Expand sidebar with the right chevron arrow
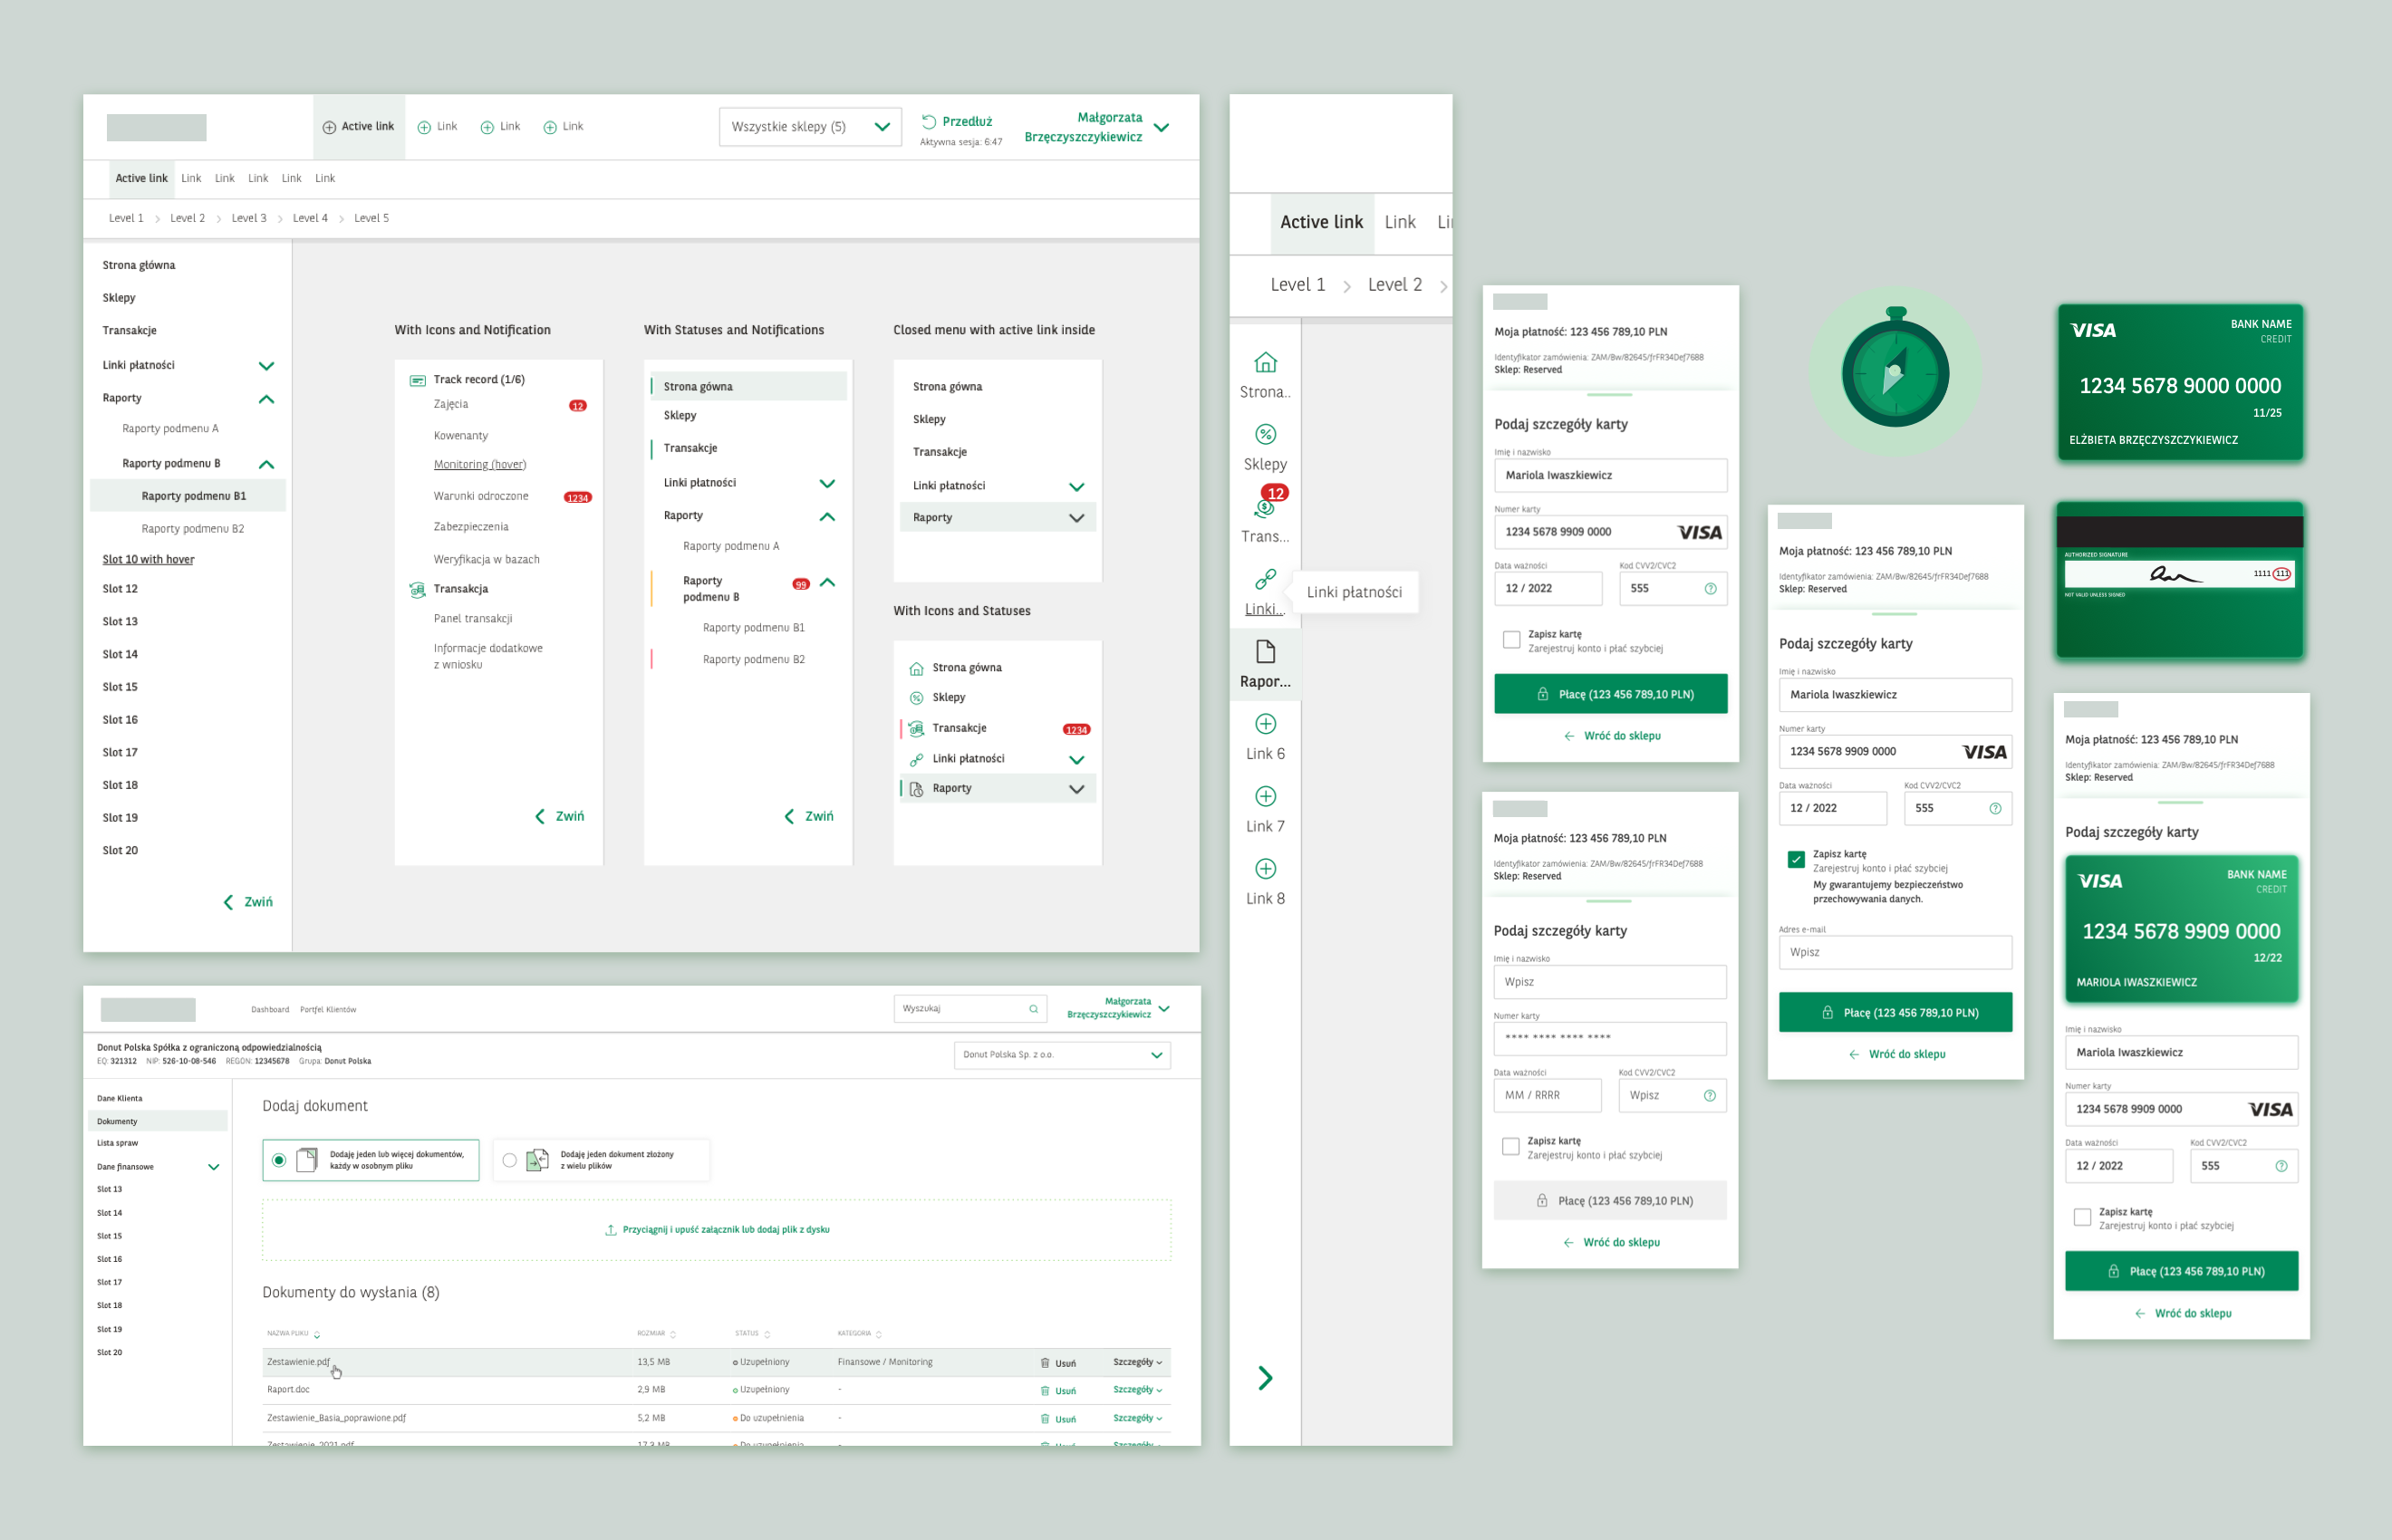 1265,1378
